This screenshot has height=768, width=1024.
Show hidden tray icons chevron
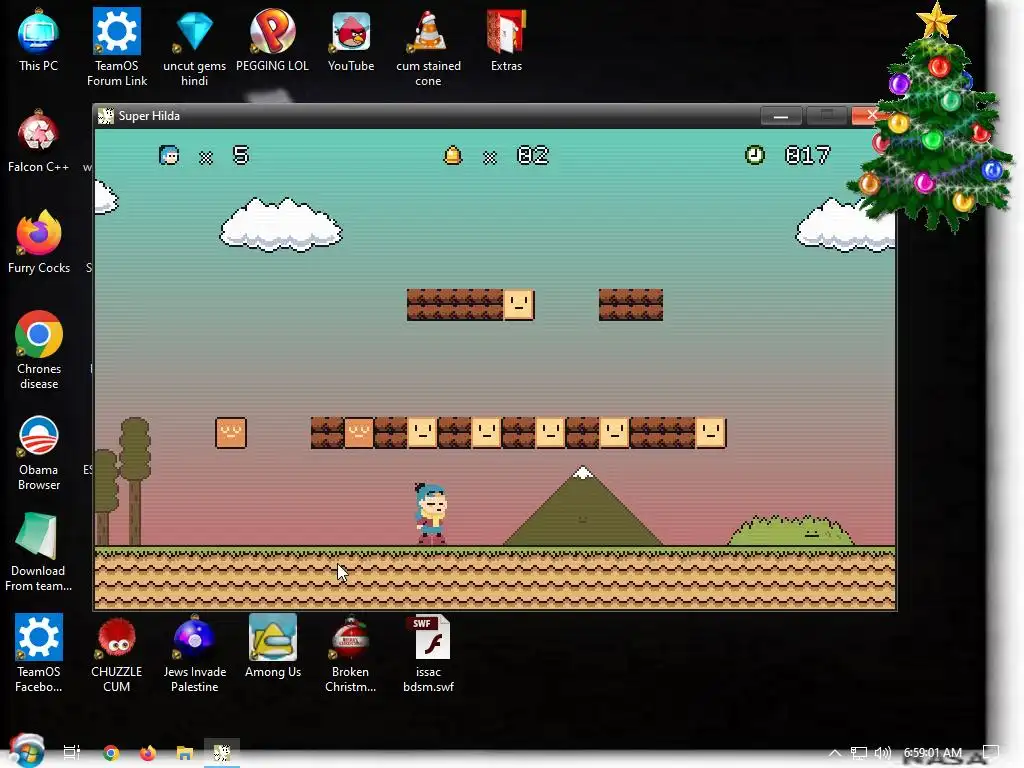coord(835,753)
